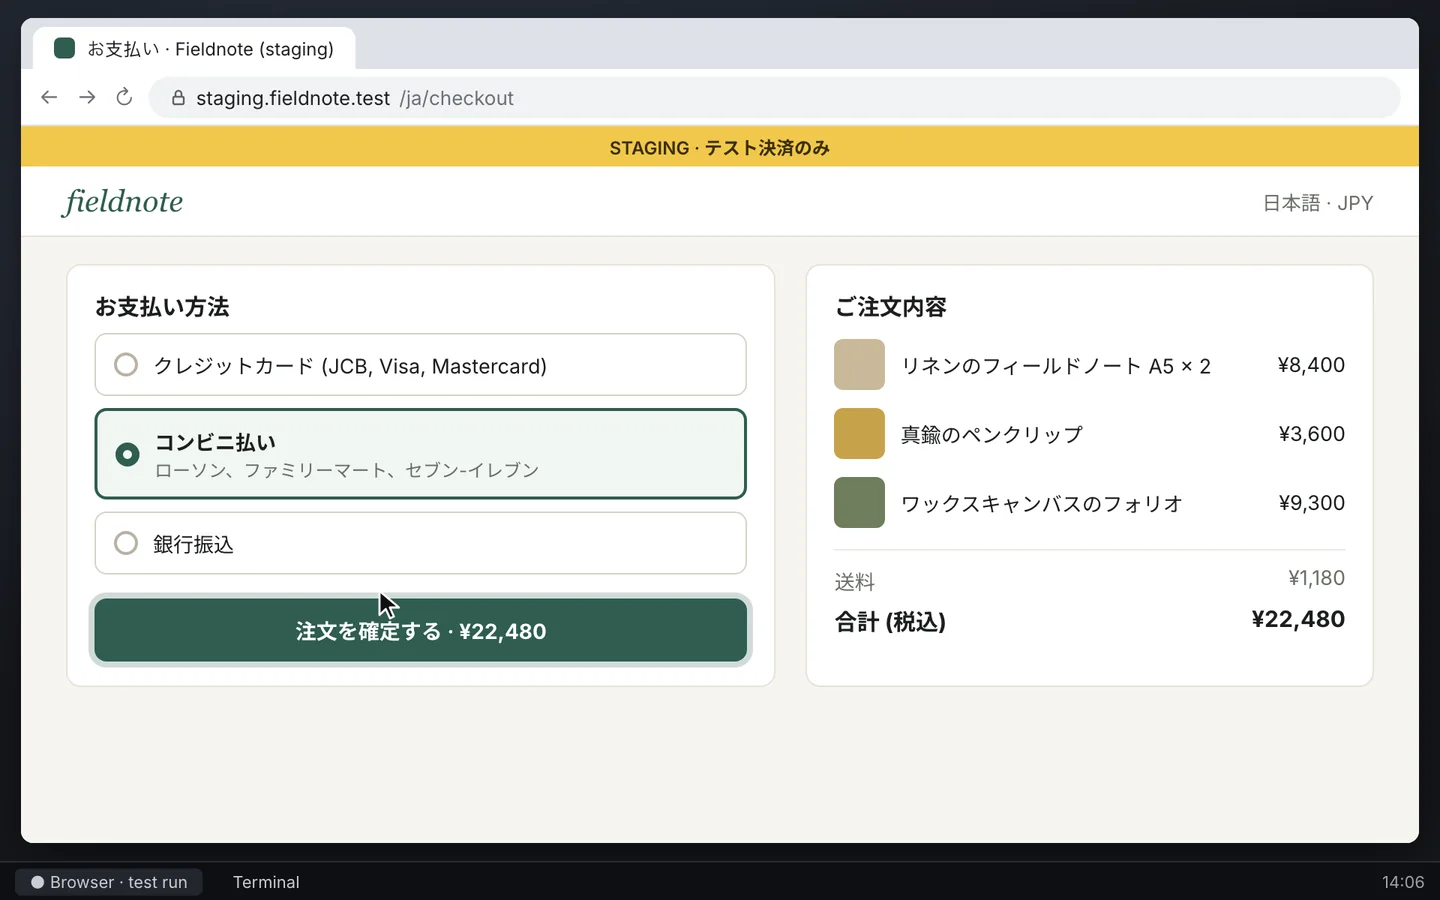Image resolution: width=1440 pixels, height=900 pixels.
Task: Click the ご注文内容 heading
Action: [x=891, y=307]
